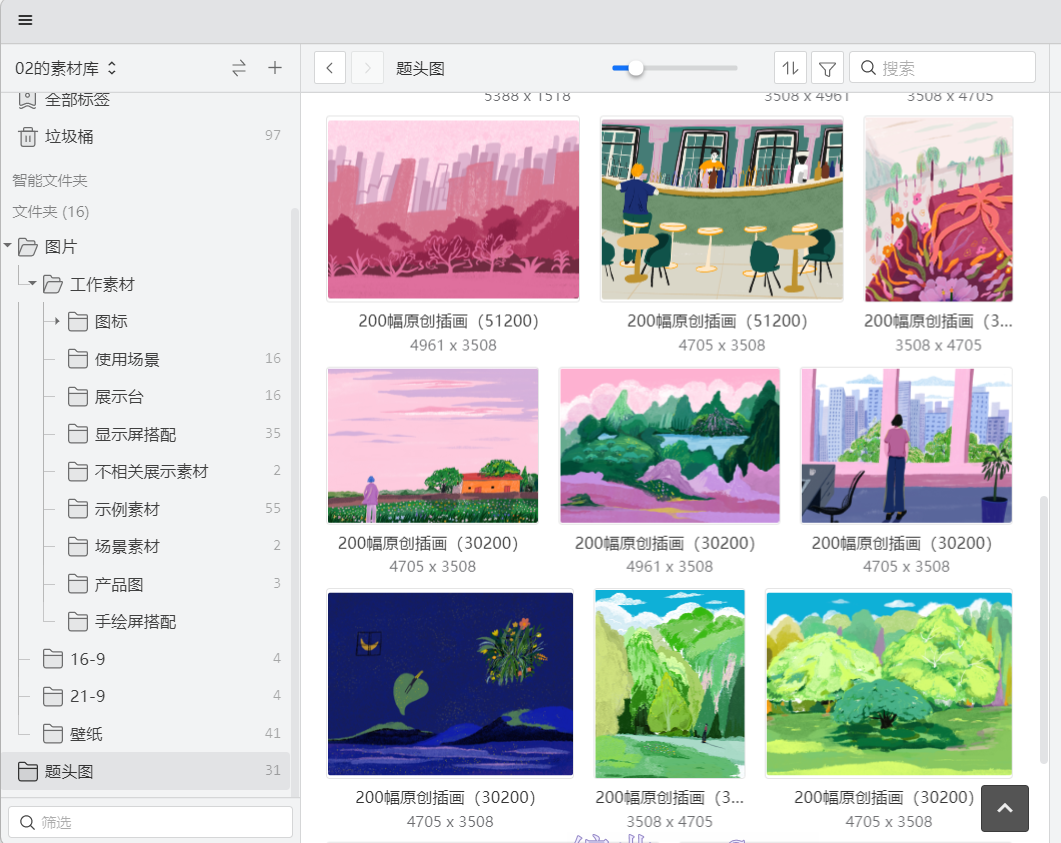Collapse the 图片 folder arrow
Screen dimensions: 1061x843
pos(8,246)
